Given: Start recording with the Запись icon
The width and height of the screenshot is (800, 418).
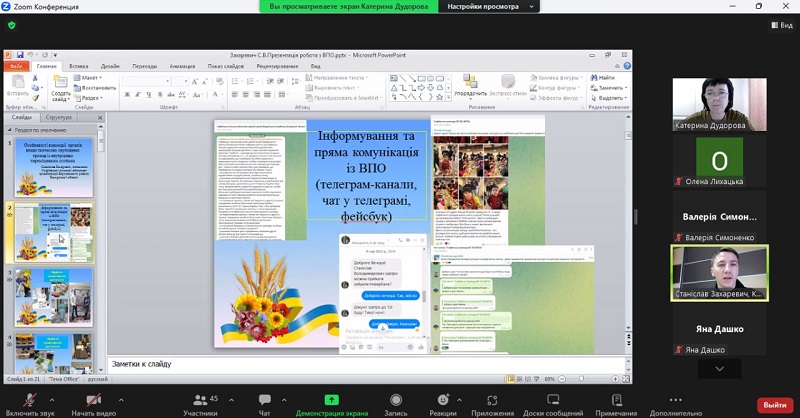Looking at the screenshot, I should coord(396,399).
